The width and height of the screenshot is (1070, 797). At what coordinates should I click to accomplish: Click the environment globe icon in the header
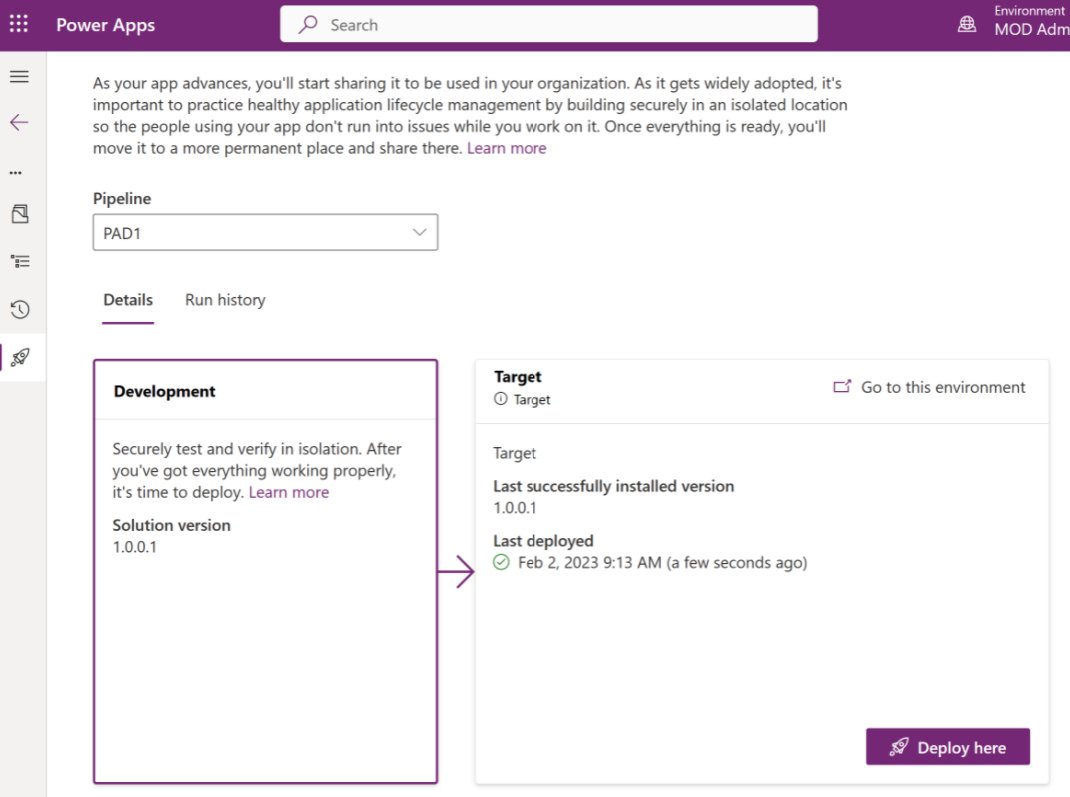coord(966,23)
